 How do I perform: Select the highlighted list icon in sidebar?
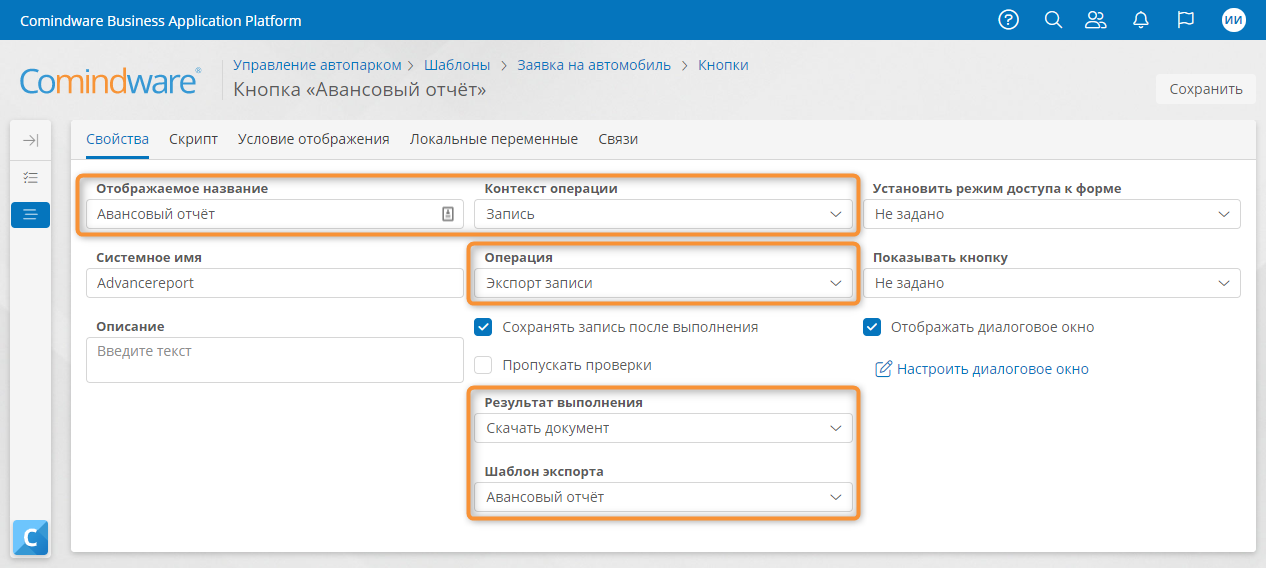[x=30, y=214]
